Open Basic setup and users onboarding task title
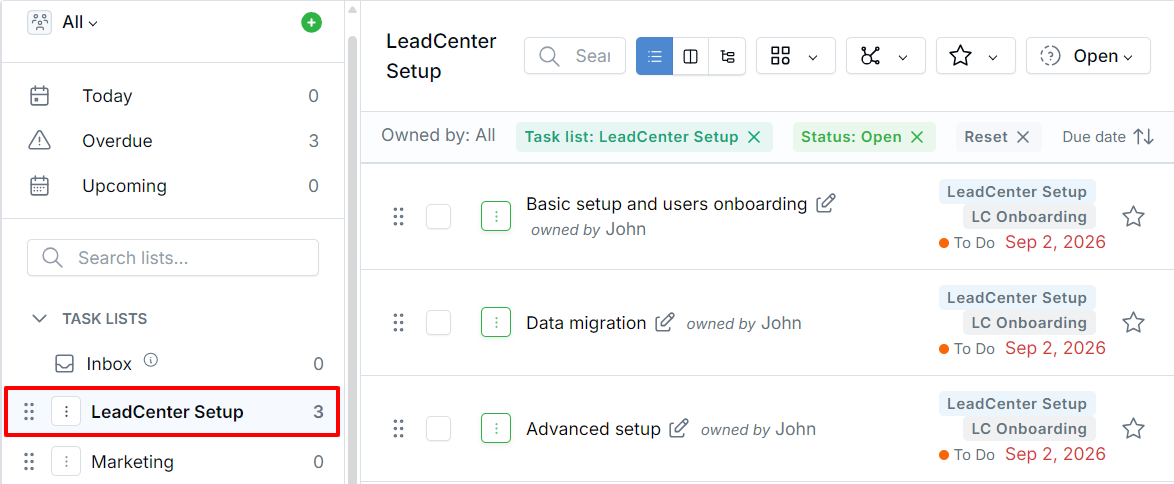This screenshot has width=1174, height=484. tap(666, 204)
